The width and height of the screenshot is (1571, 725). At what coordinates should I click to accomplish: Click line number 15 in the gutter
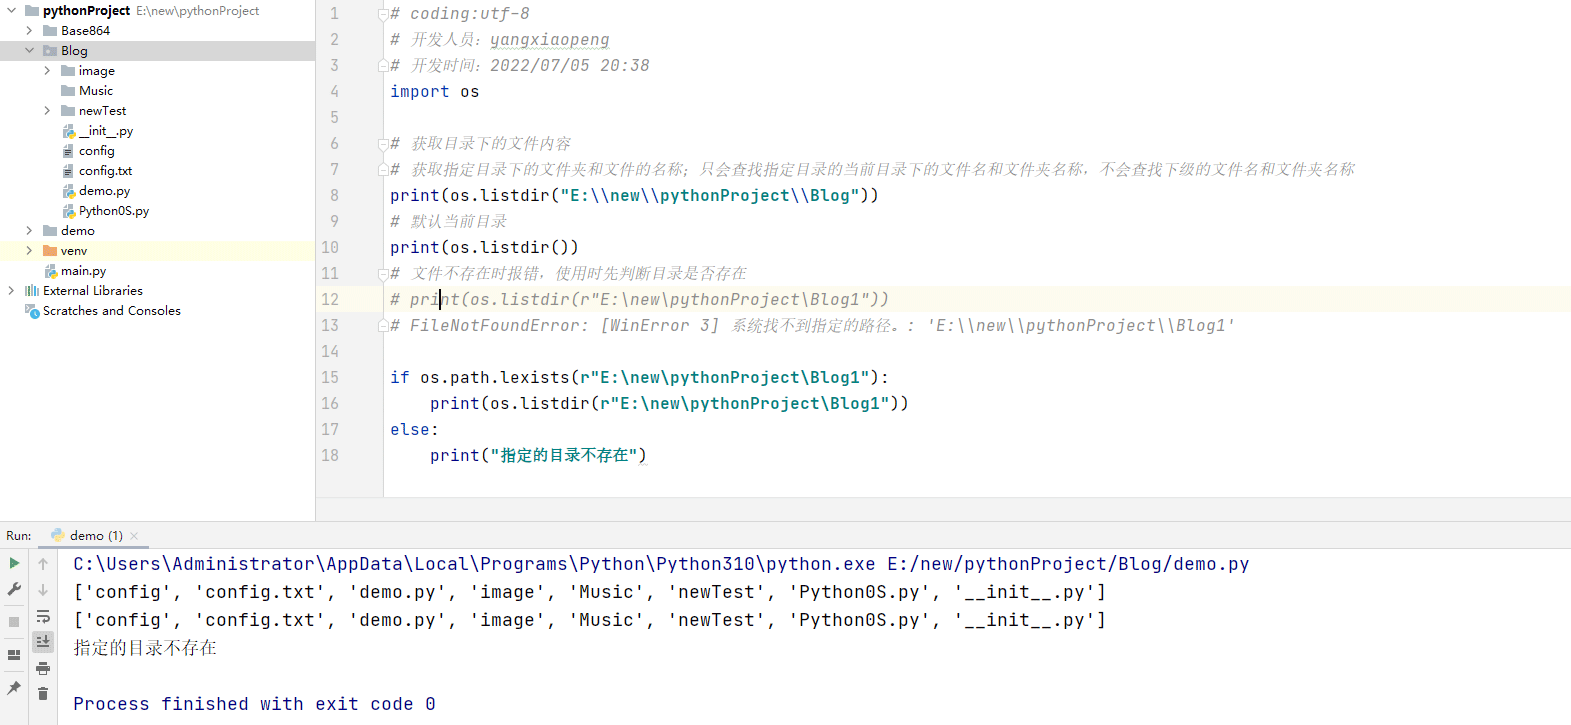point(330,377)
